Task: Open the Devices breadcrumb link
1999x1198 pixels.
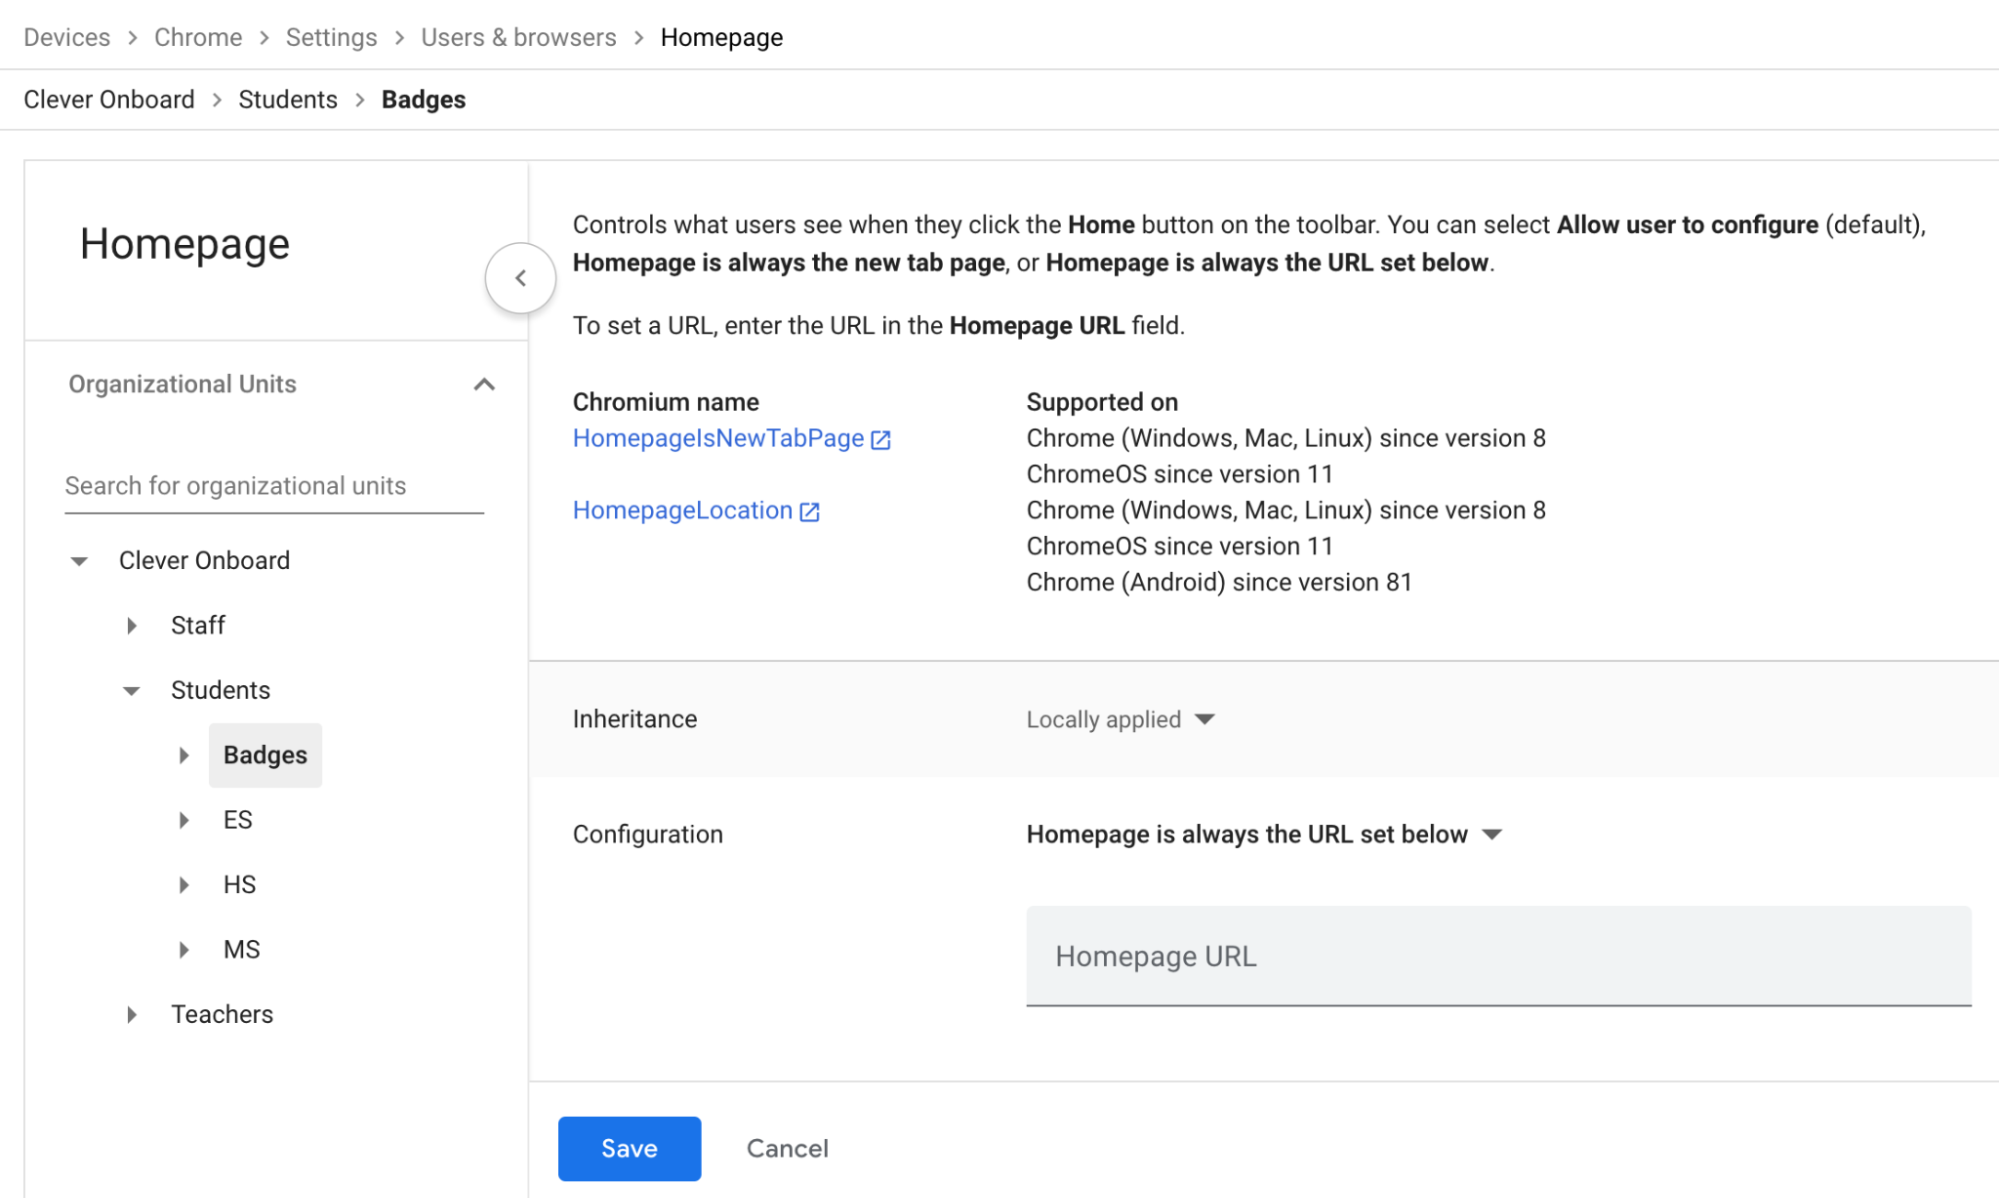Action: click(x=66, y=37)
